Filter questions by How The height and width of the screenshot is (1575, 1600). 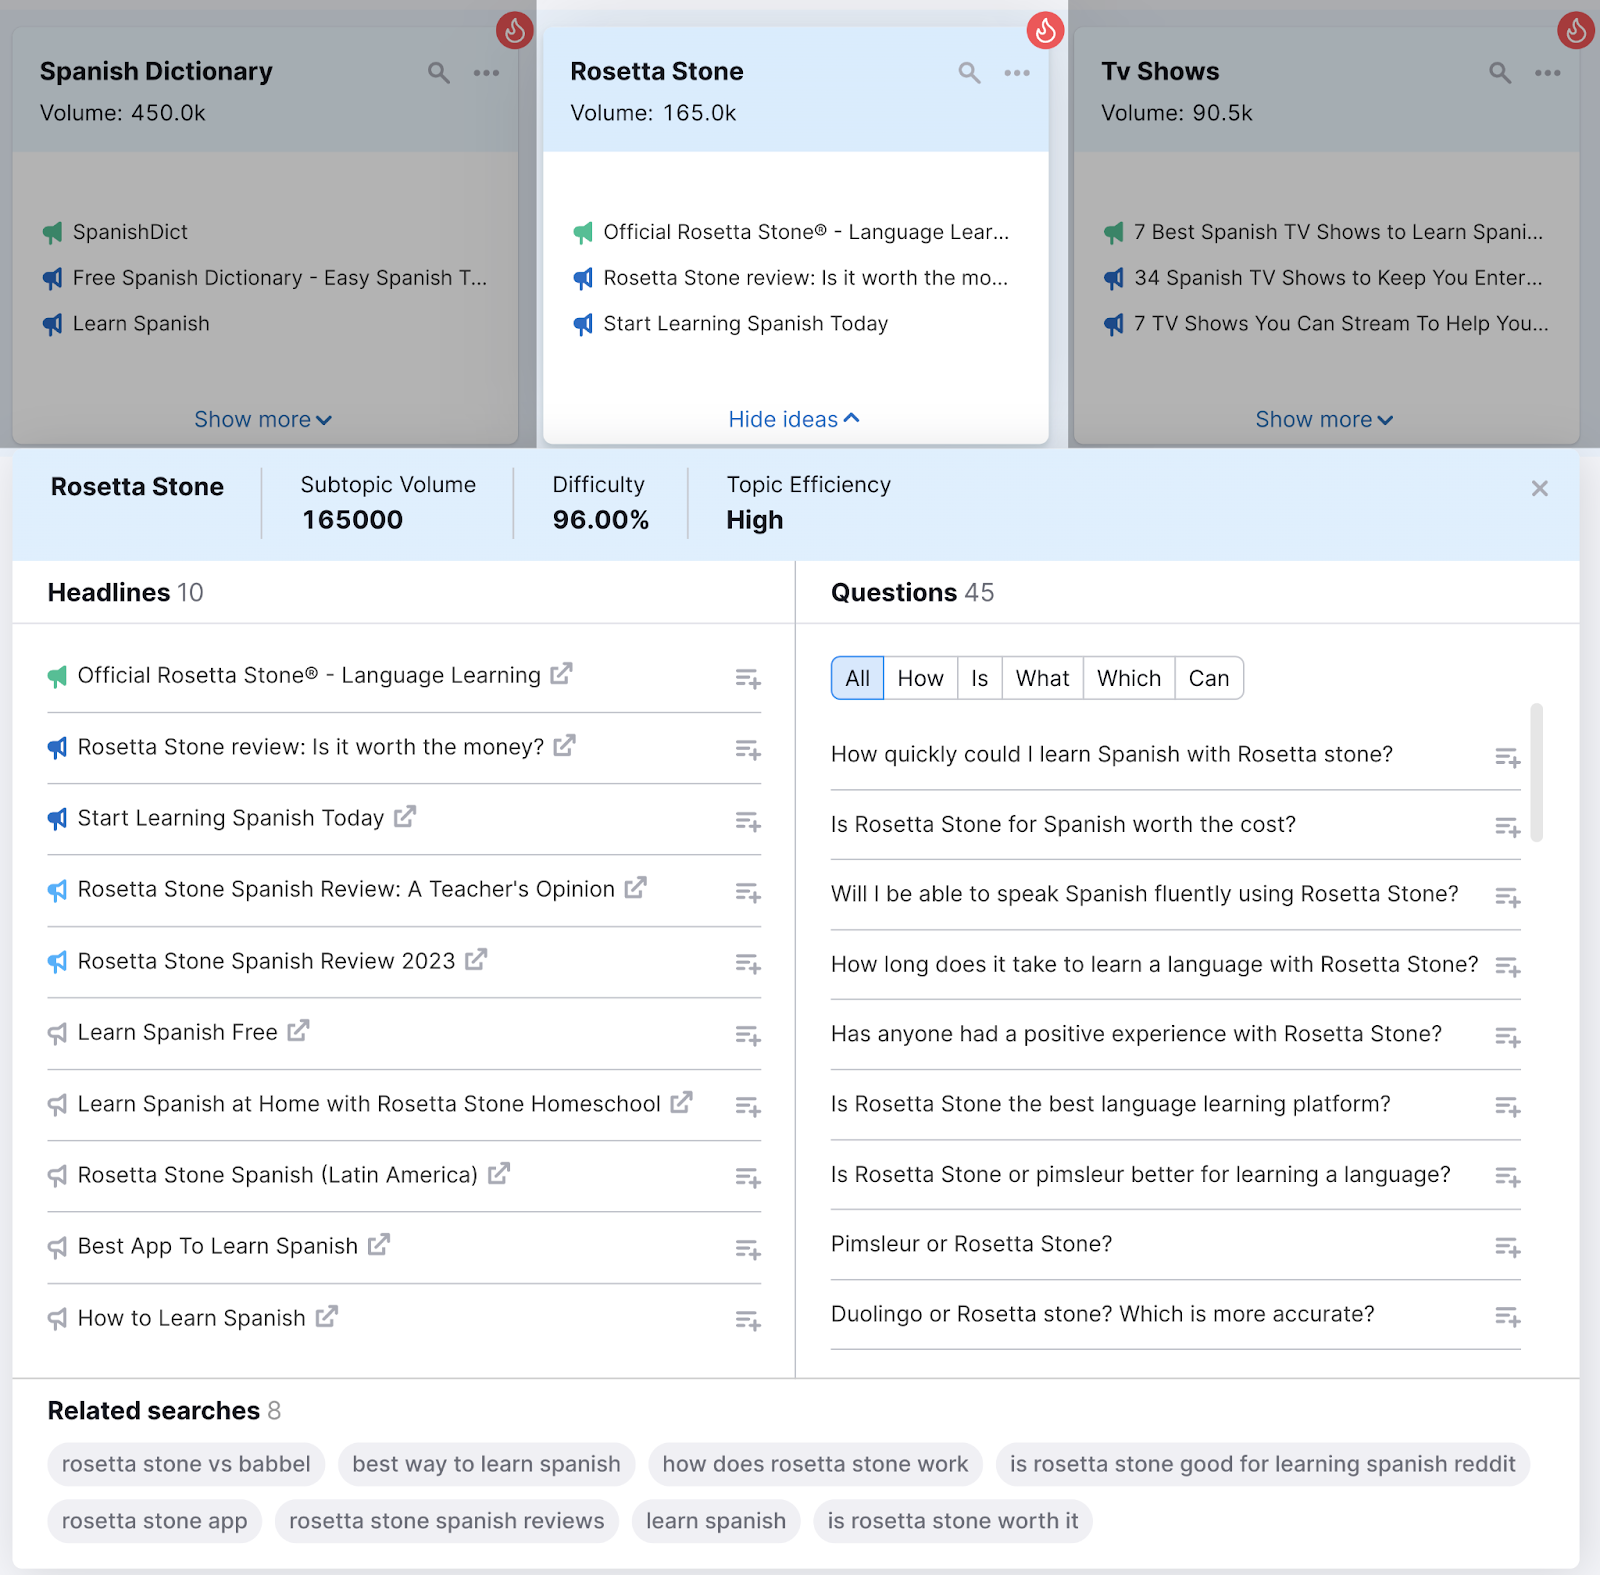[x=920, y=678]
